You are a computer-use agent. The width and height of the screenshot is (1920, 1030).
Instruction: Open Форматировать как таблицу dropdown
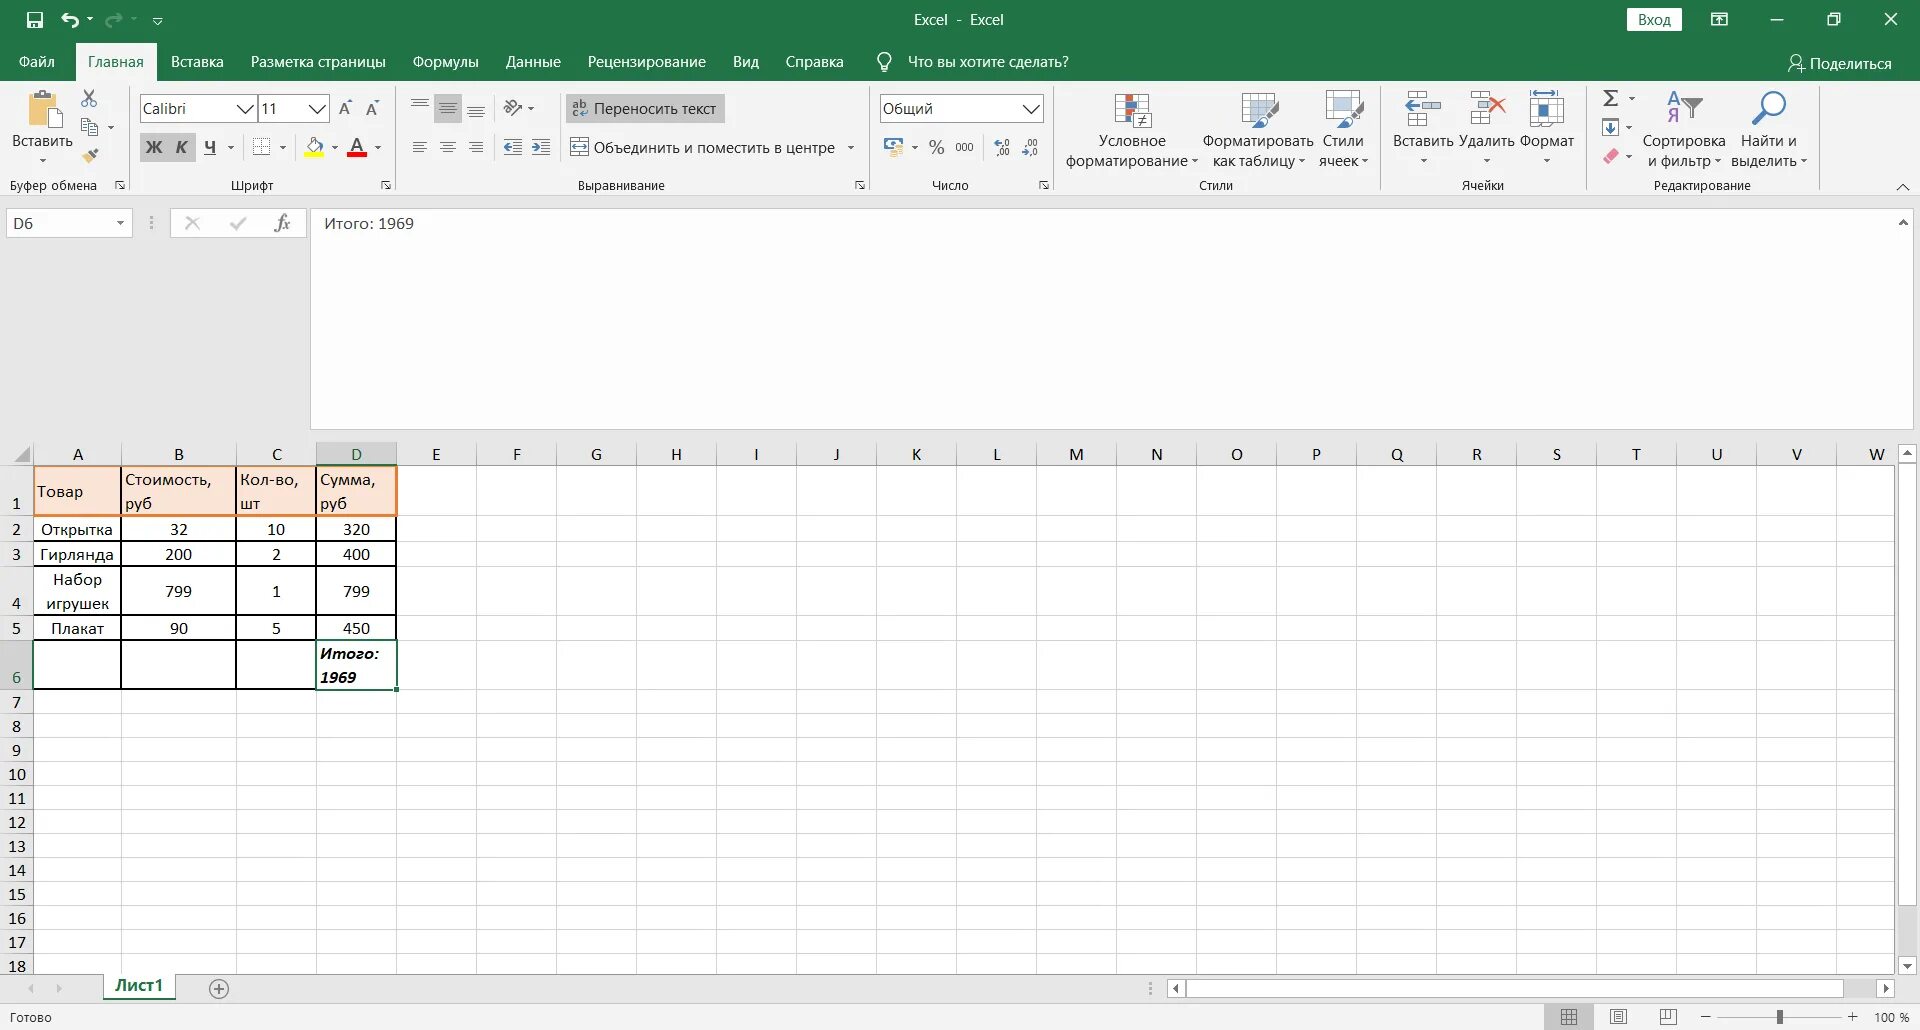coord(1258,131)
